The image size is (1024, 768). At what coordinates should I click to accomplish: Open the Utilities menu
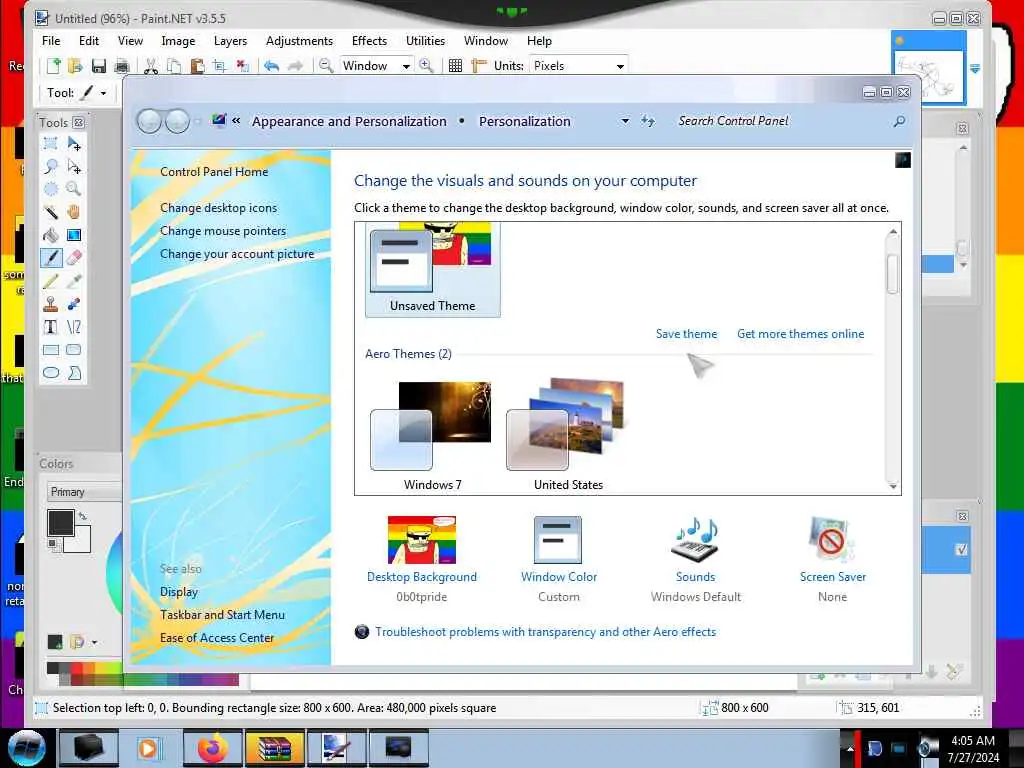(425, 40)
